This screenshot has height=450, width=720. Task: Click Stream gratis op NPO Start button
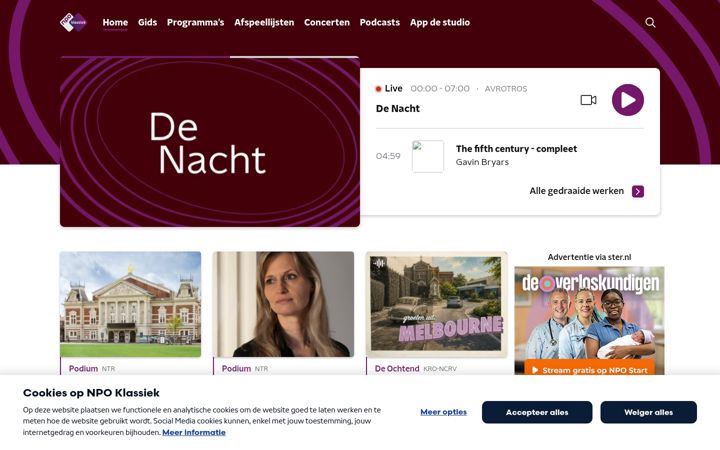pos(590,370)
